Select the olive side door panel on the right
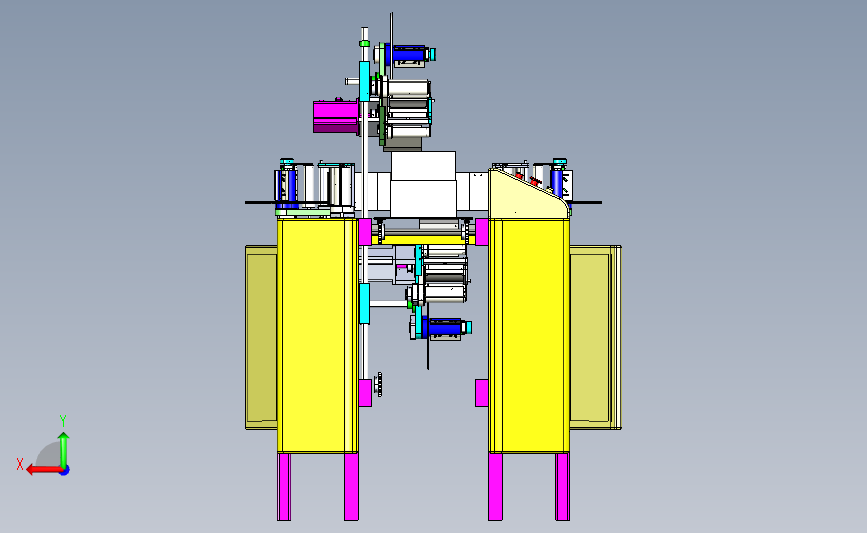This screenshot has height=533, width=867. click(596, 337)
